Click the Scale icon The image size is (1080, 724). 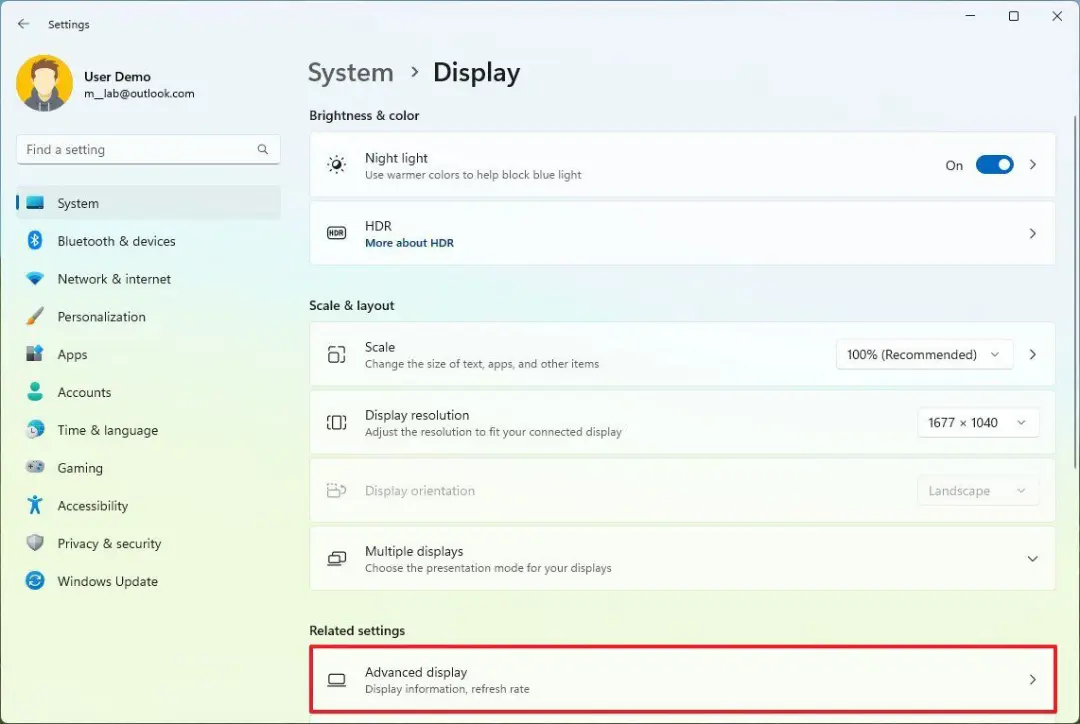[x=336, y=354]
